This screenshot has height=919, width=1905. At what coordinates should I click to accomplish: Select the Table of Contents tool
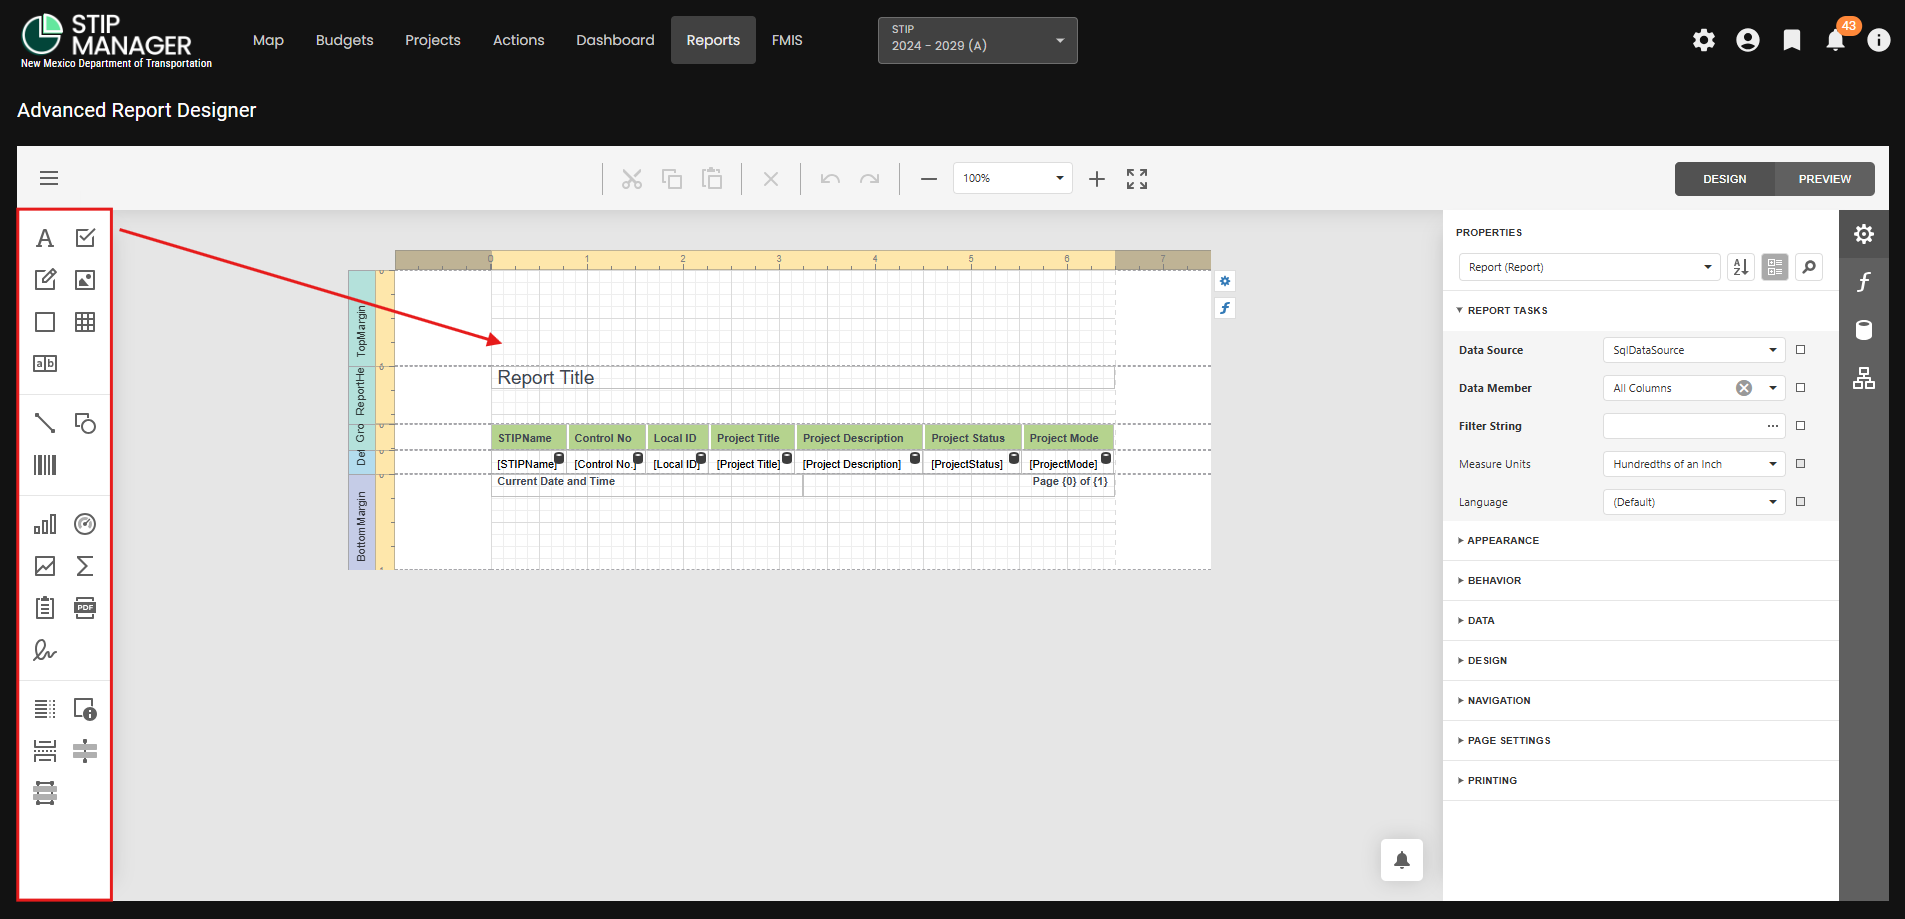[x=45, y=709]
